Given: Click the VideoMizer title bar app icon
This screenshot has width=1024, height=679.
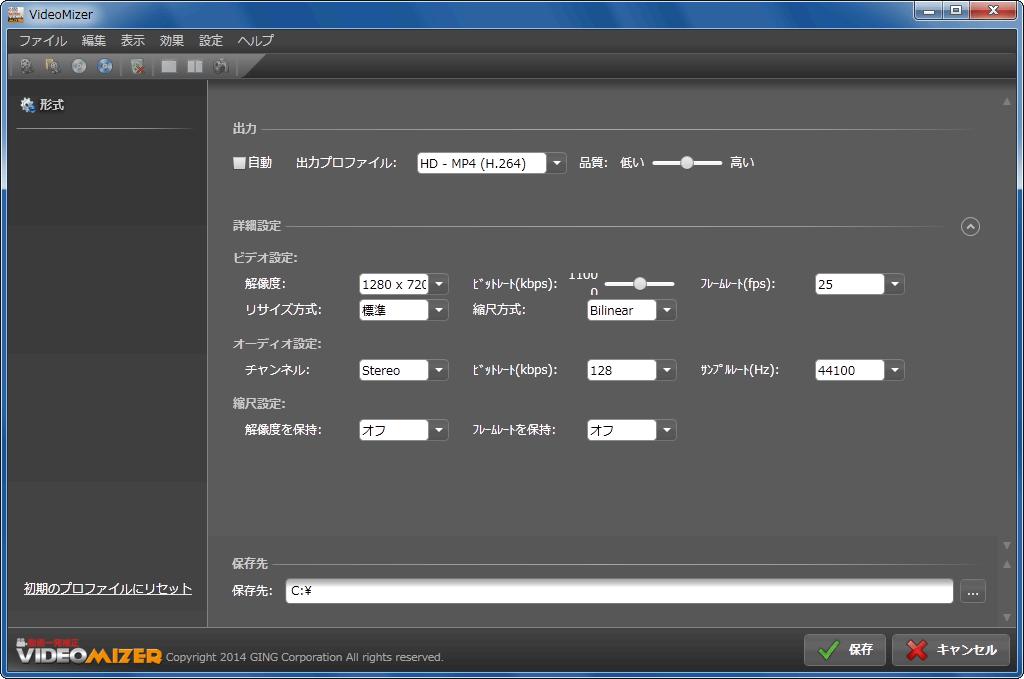Looking at the screenshot, I should point(15,14).
